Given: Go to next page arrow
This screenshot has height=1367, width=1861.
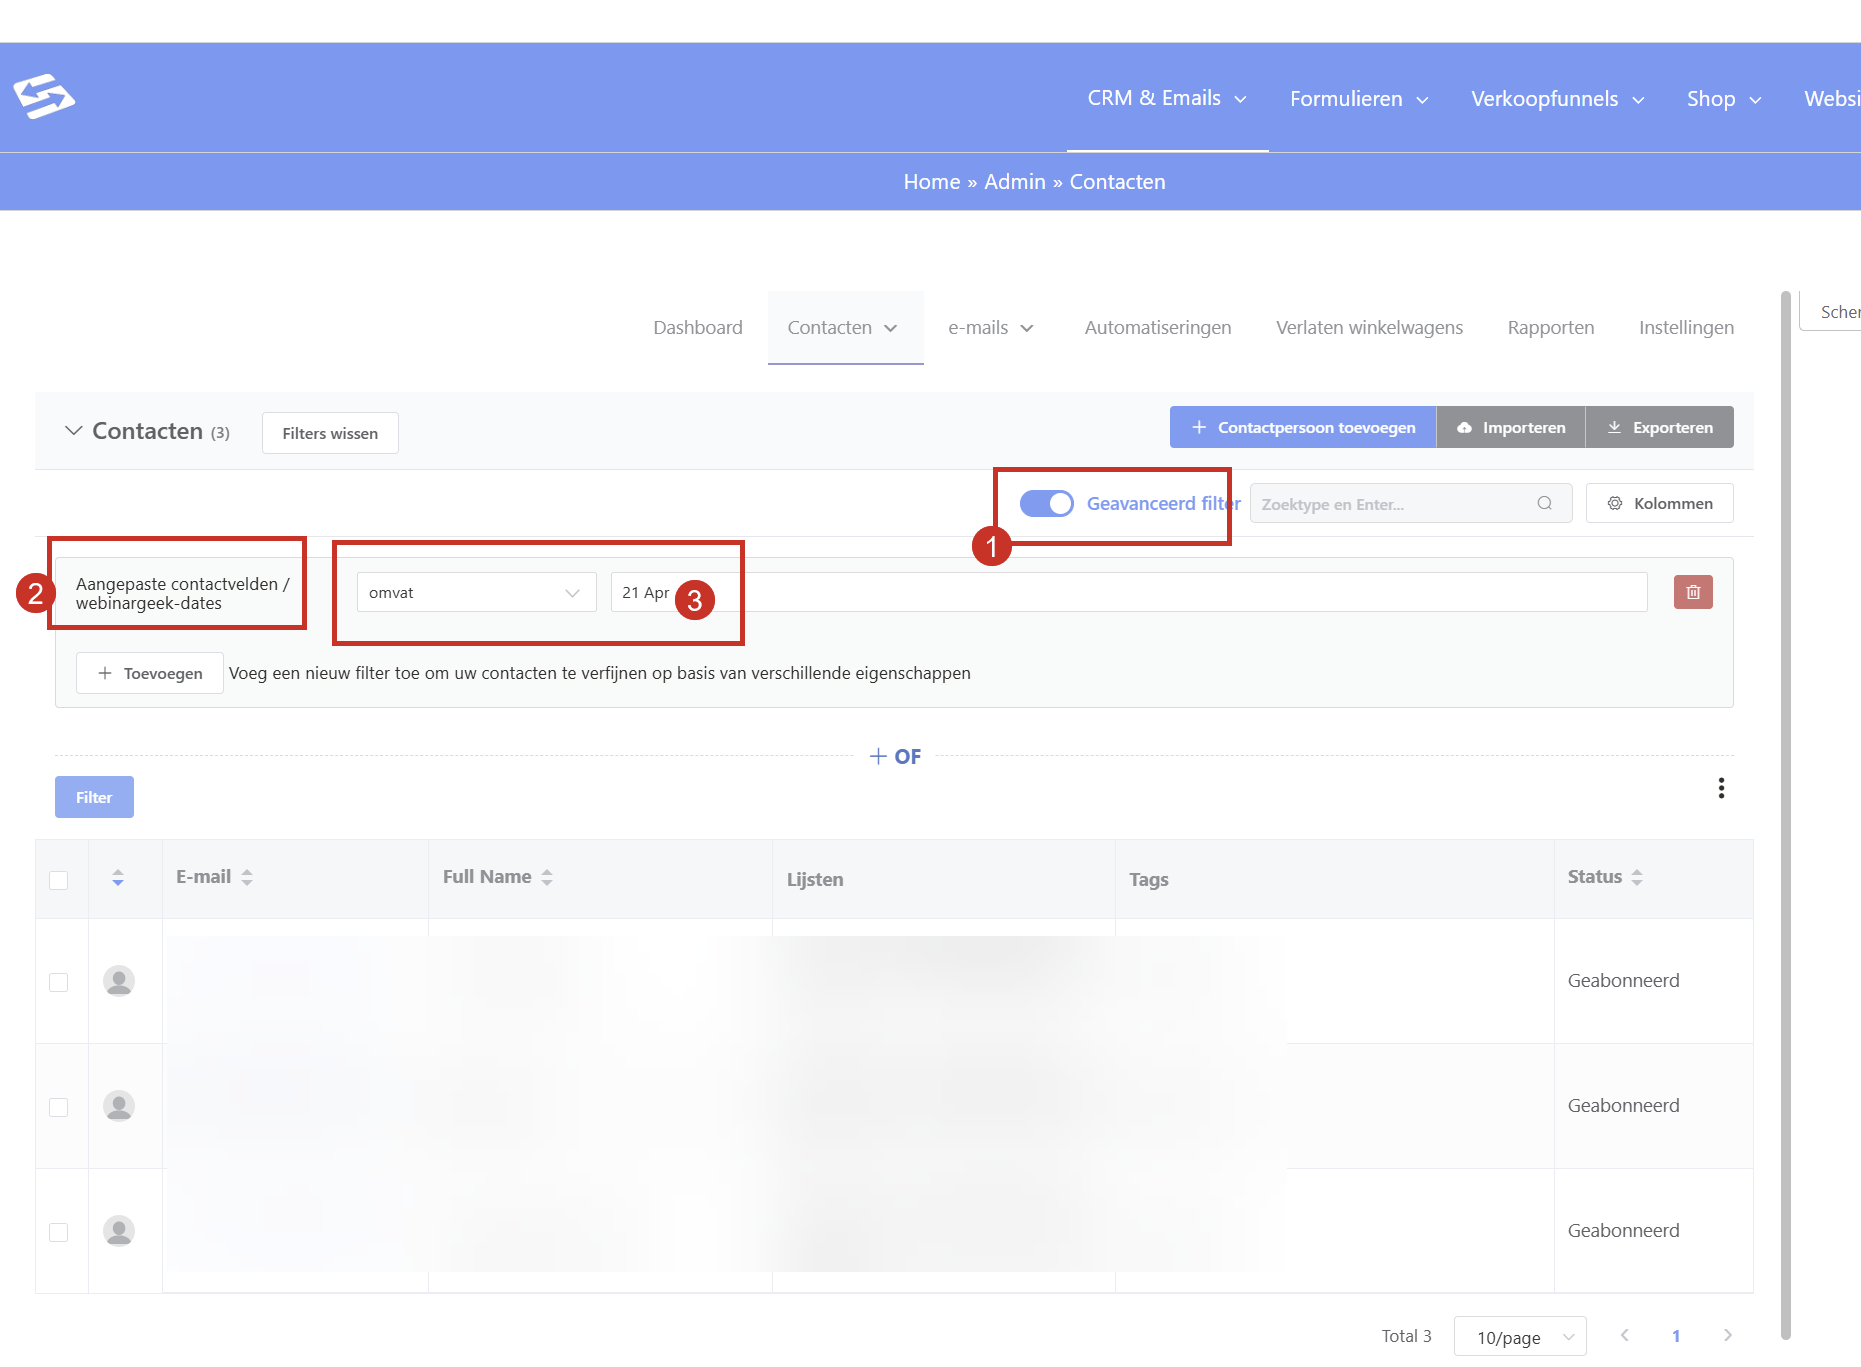Looking at the screenshot, I should [x=1727, y=1336].
